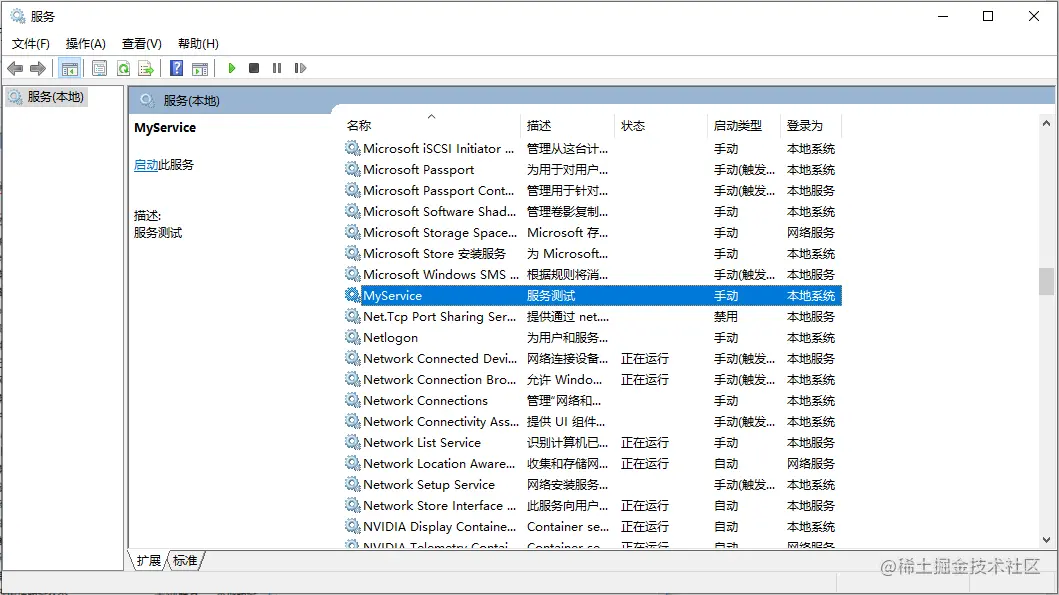
Task: Open the 操作(A) menu
Action: point(86,44)
